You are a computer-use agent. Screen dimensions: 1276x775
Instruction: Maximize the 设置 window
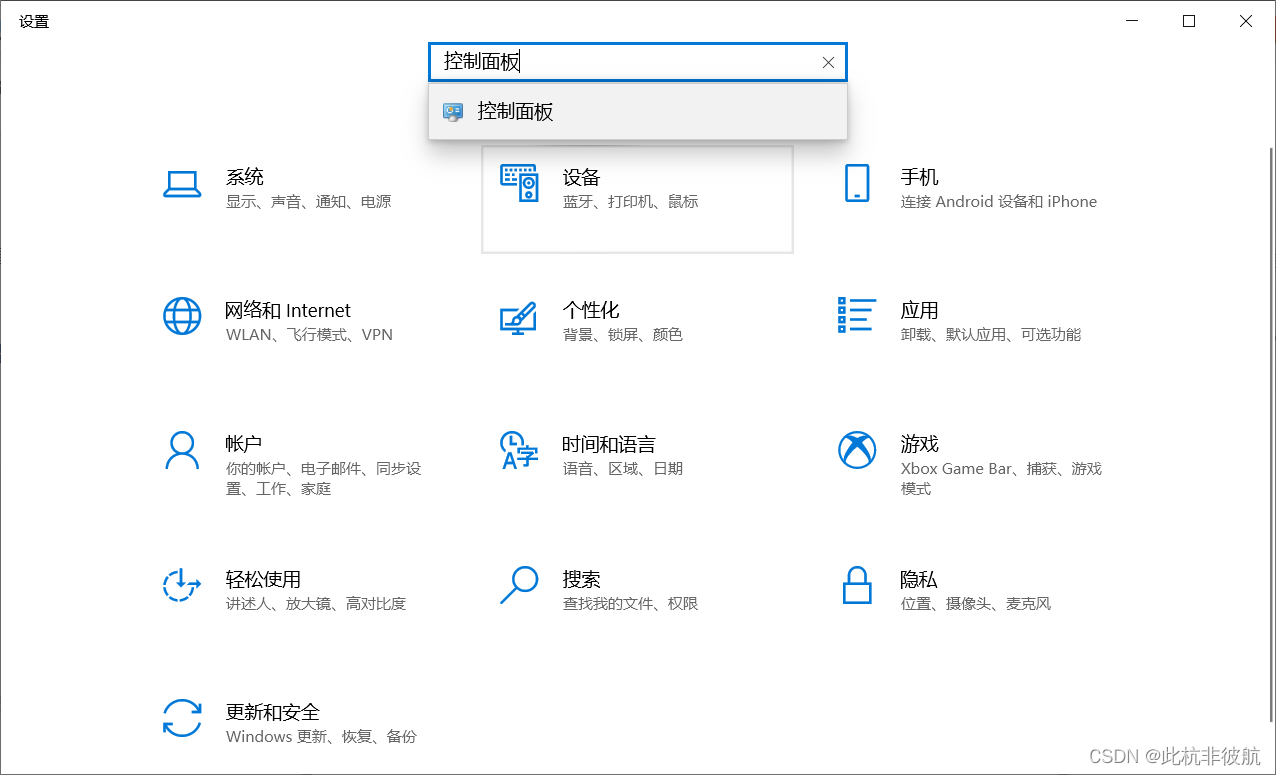(x=1189, y=21)
